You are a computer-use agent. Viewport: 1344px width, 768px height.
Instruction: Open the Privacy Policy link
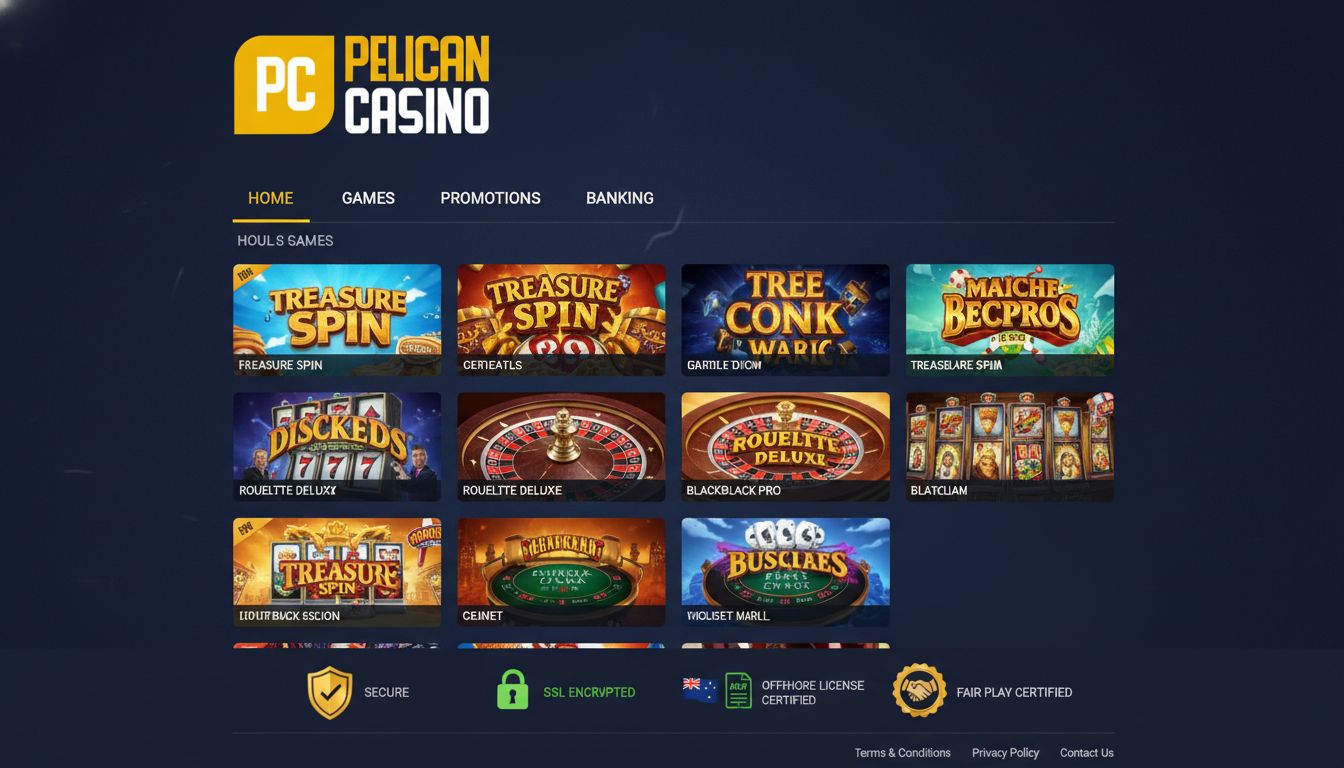1005,753
